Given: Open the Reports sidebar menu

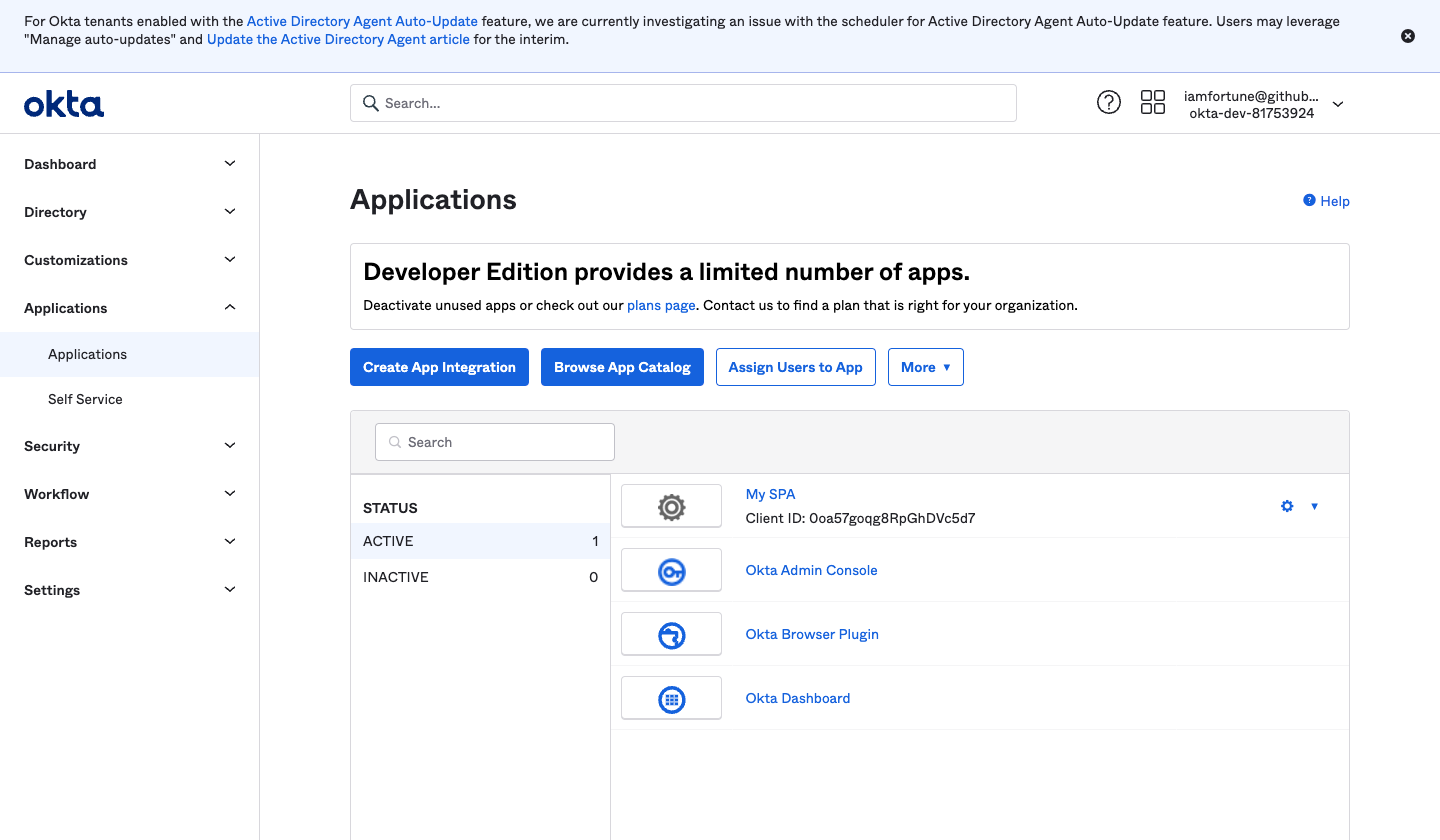Looking at the screenshot, I should [129, 541].
